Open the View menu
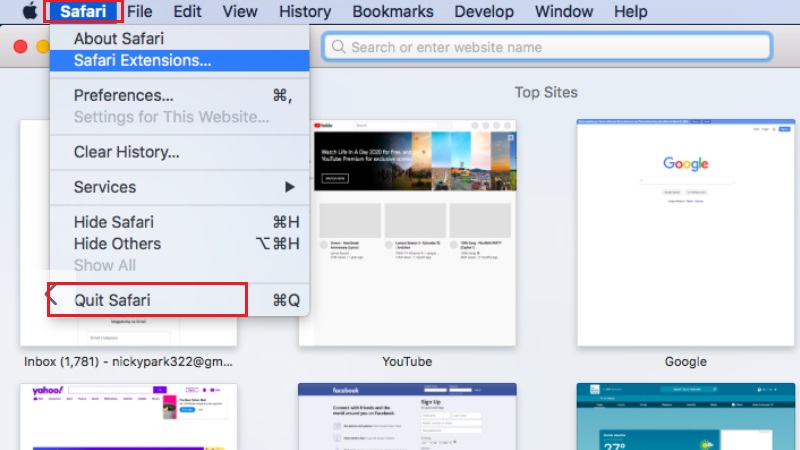800x450 pixels. 240,11
